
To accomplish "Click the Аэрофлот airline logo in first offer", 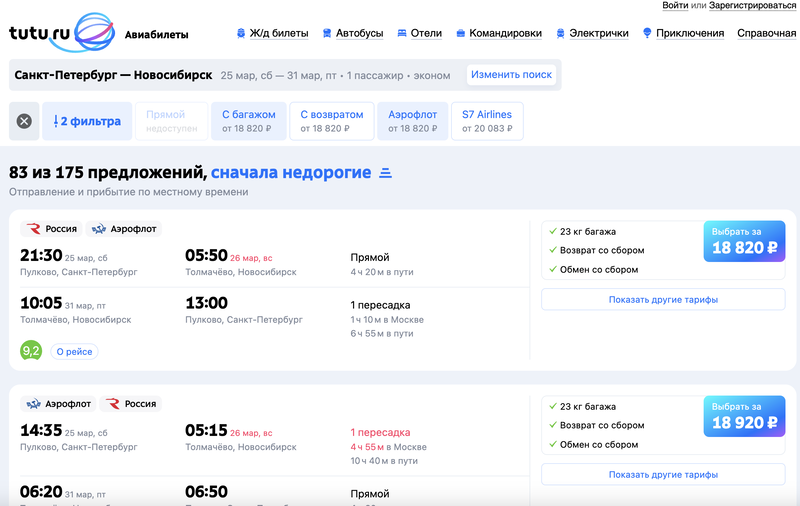I will (98, 229).
